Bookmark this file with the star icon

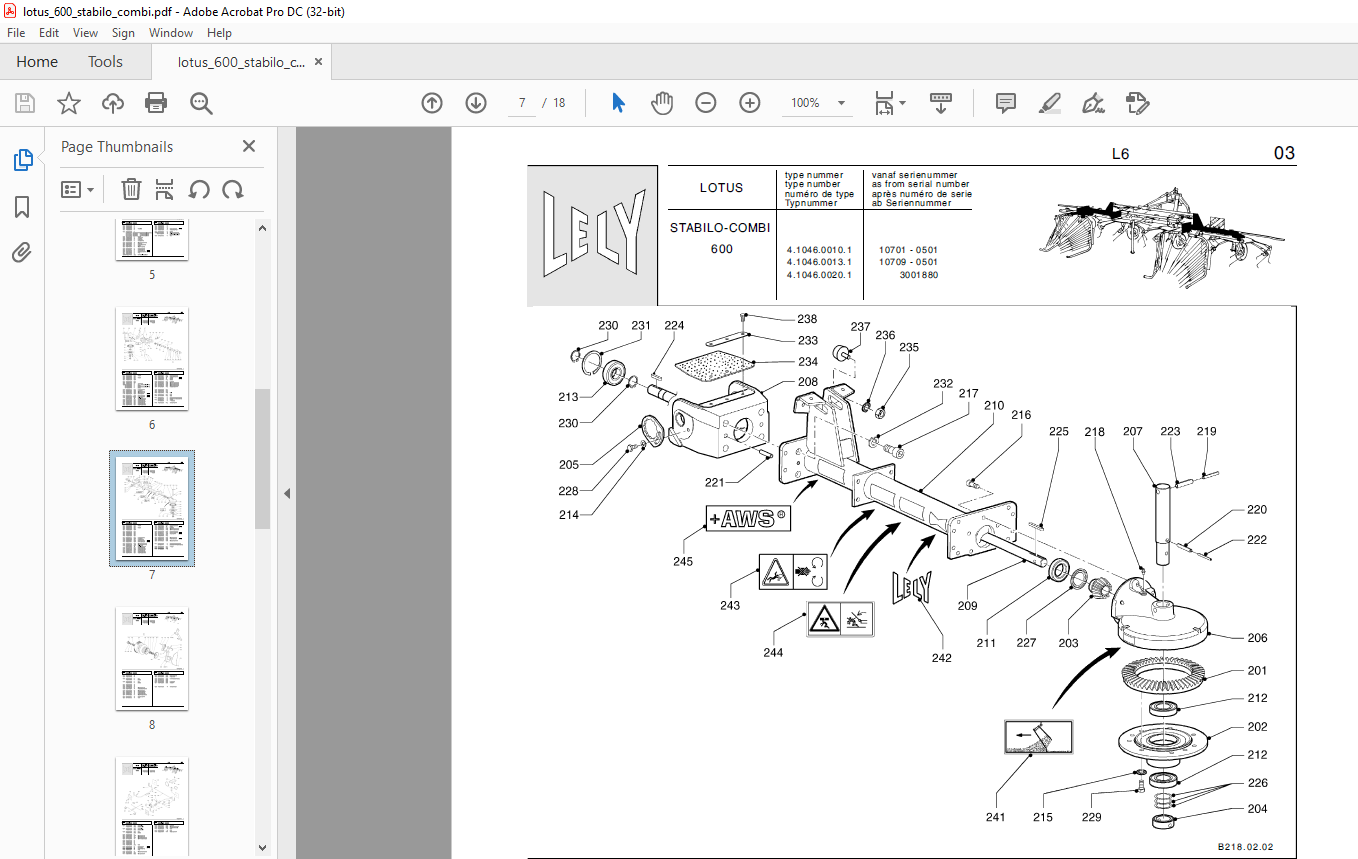coord(68,103)
